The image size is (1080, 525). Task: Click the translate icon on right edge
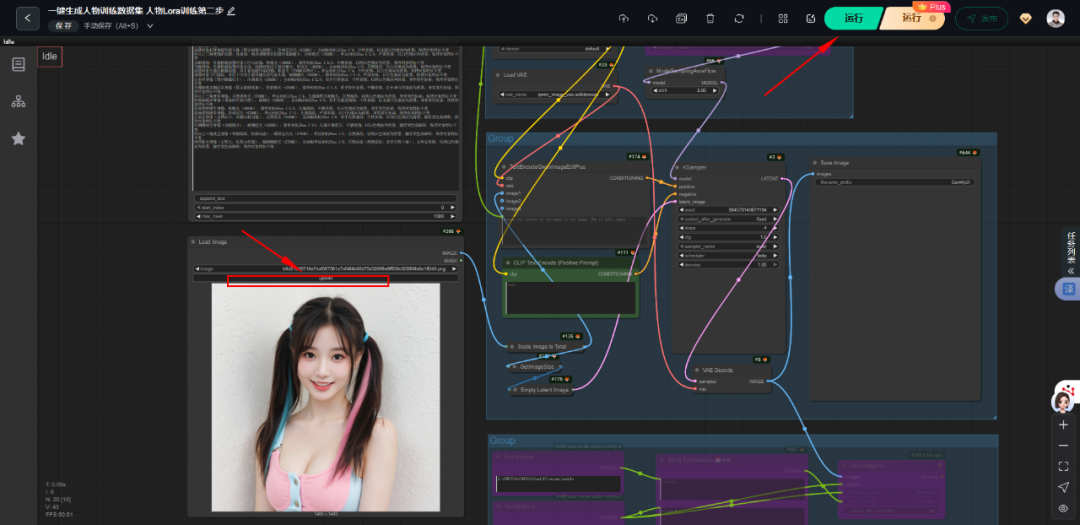click(x=1067, y=289)
